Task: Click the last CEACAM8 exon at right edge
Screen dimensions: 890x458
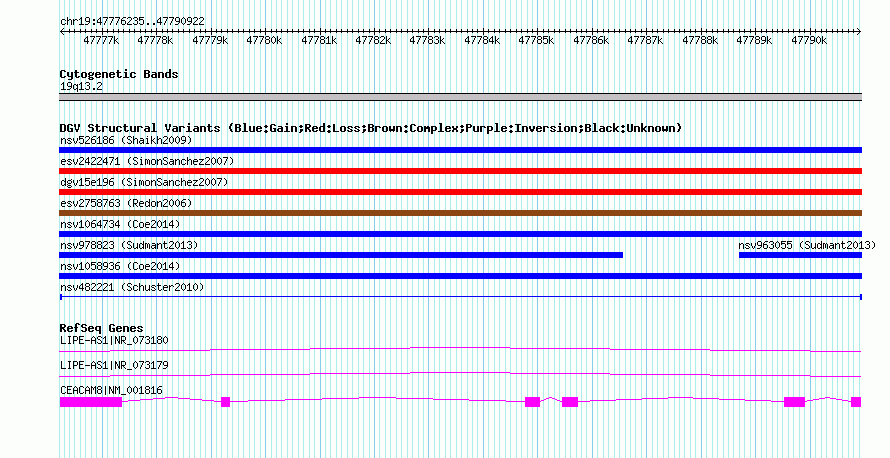Action: (x=856, y=402)
